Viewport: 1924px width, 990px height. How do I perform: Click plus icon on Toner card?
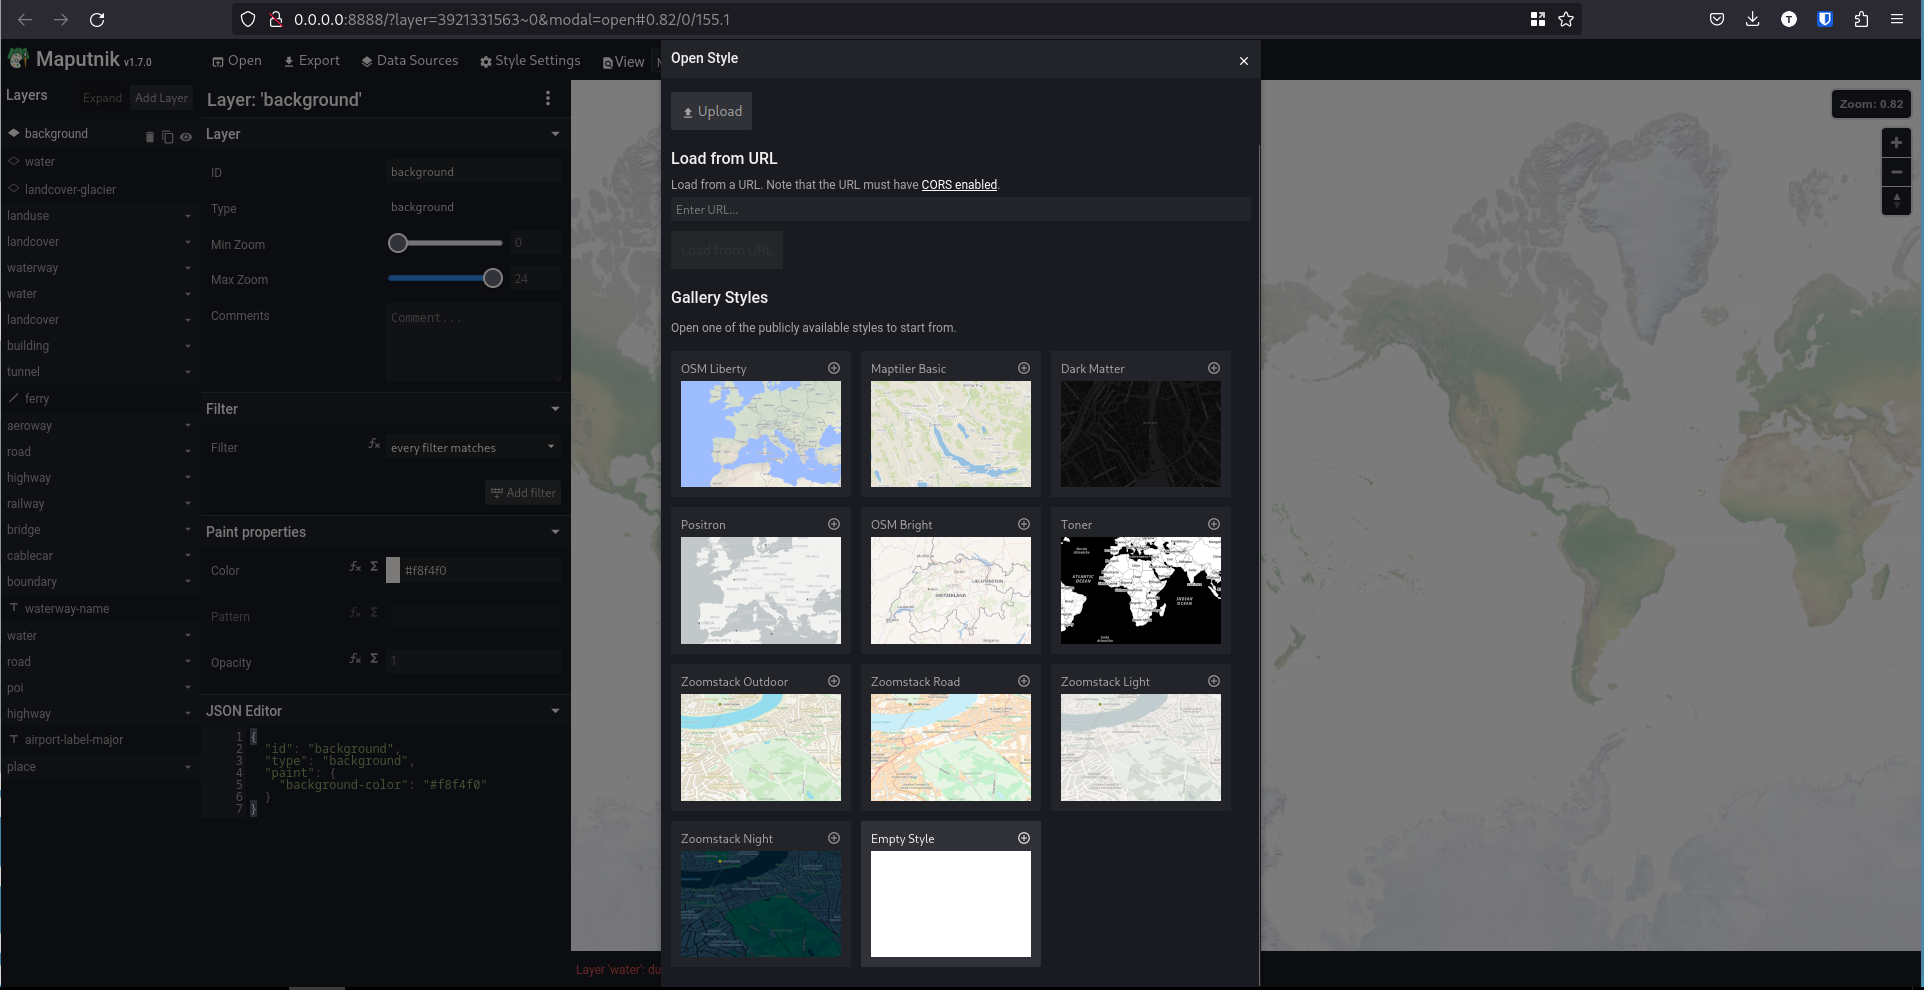(1214, 524)
